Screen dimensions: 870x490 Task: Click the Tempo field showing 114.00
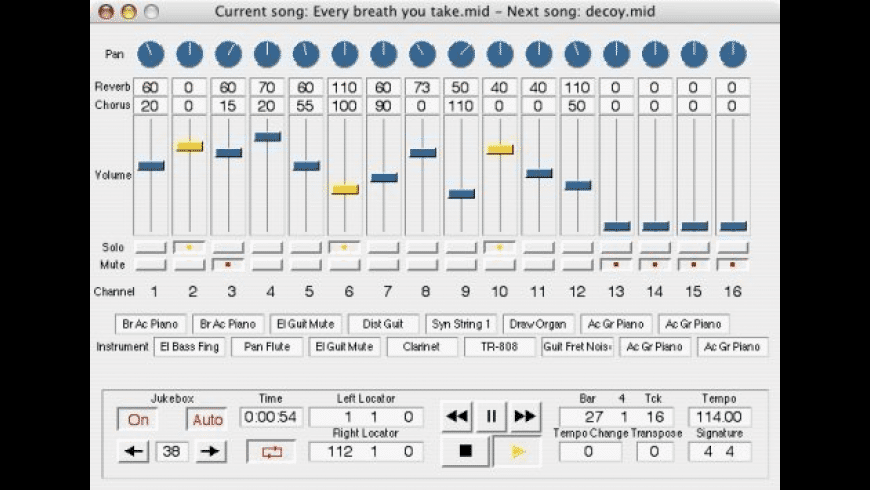(x=719, y=417)
